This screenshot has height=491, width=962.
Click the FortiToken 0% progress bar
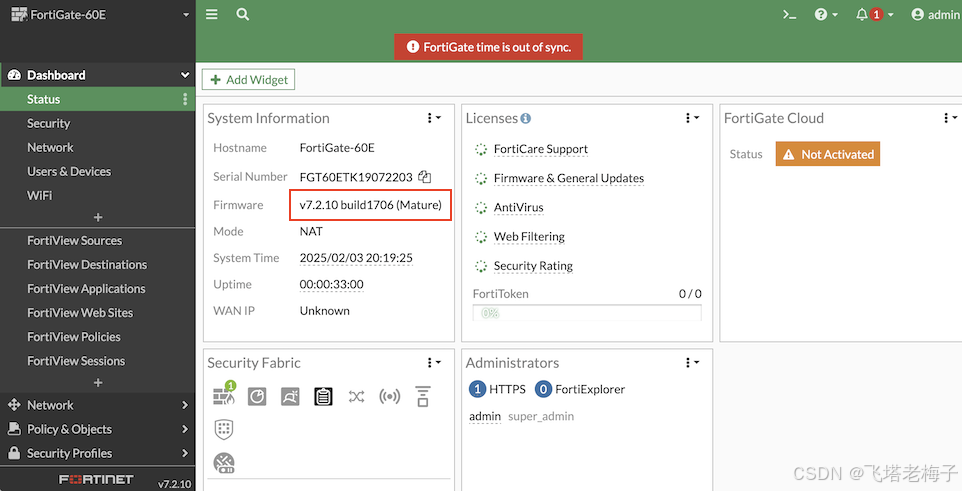point(587,313)
